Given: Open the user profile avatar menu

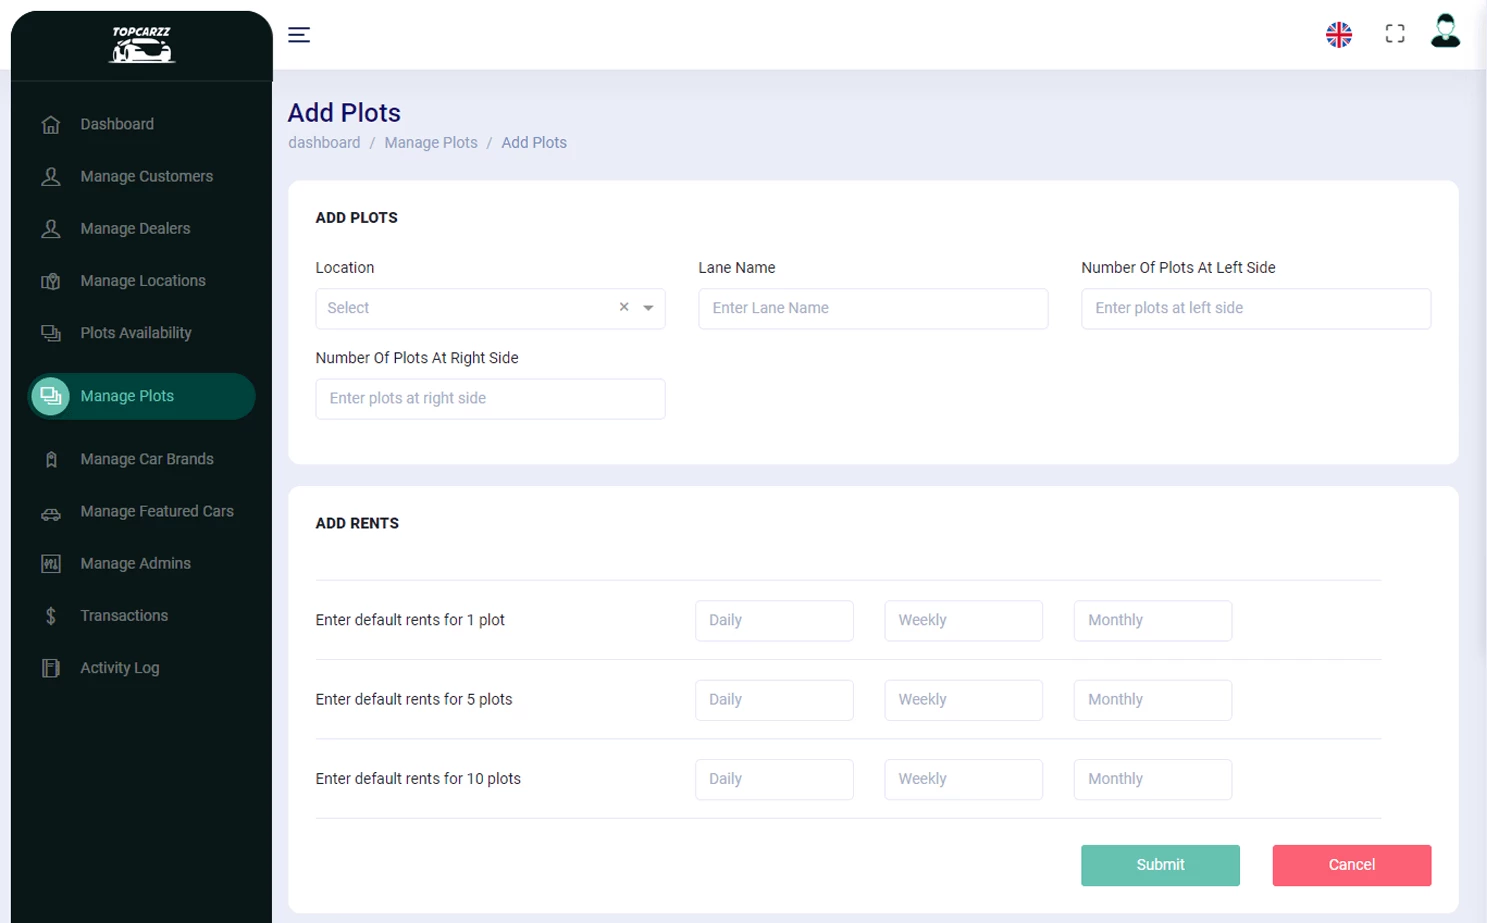Looking at the screenshot, I should coord(1445,33).
